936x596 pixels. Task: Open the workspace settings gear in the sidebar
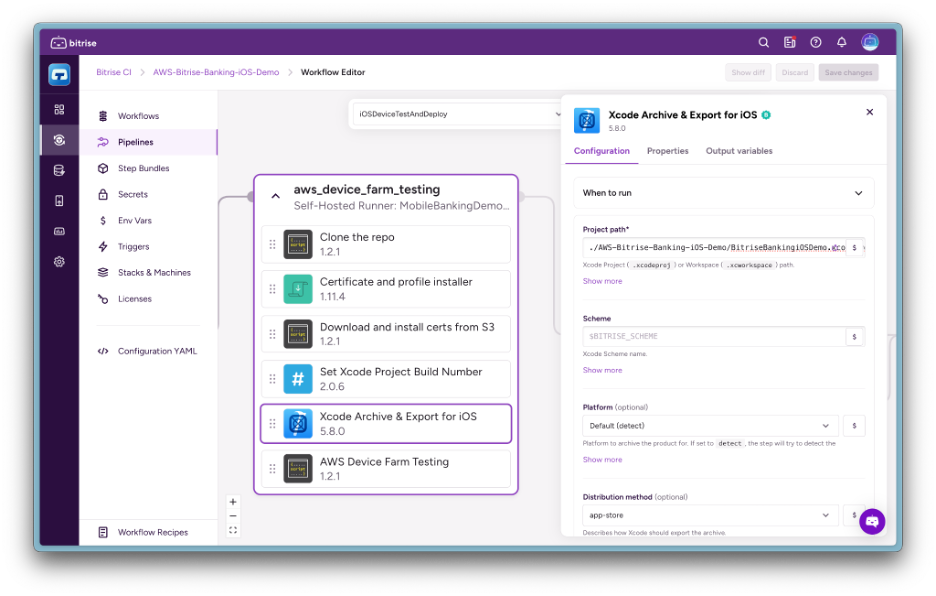tap(59, 261)
